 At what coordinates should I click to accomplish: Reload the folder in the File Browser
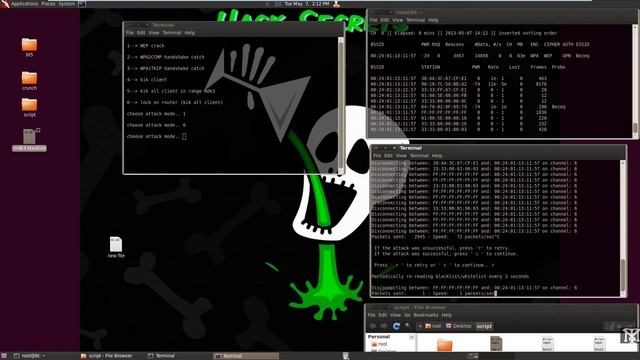pos(396,326)
